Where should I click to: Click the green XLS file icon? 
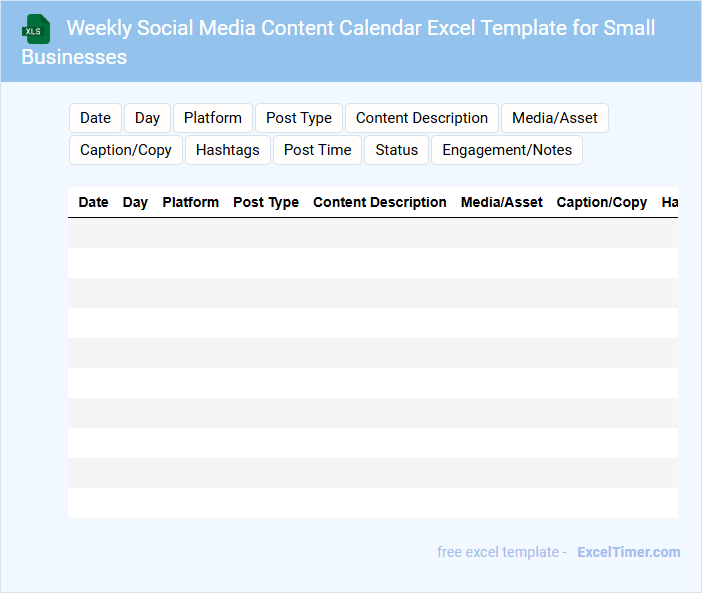point(36,29)
